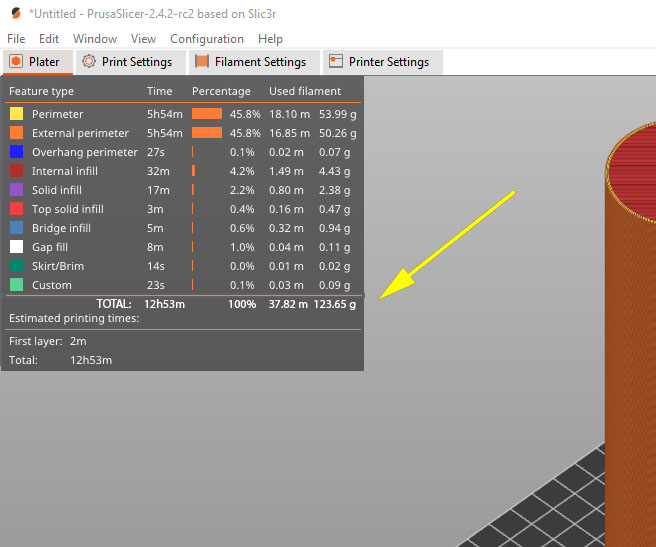The width and height of the screenshot is (656, 547).
Task: Toggle Overhang perimeter blue swatch
Action: tap(16, 152)
